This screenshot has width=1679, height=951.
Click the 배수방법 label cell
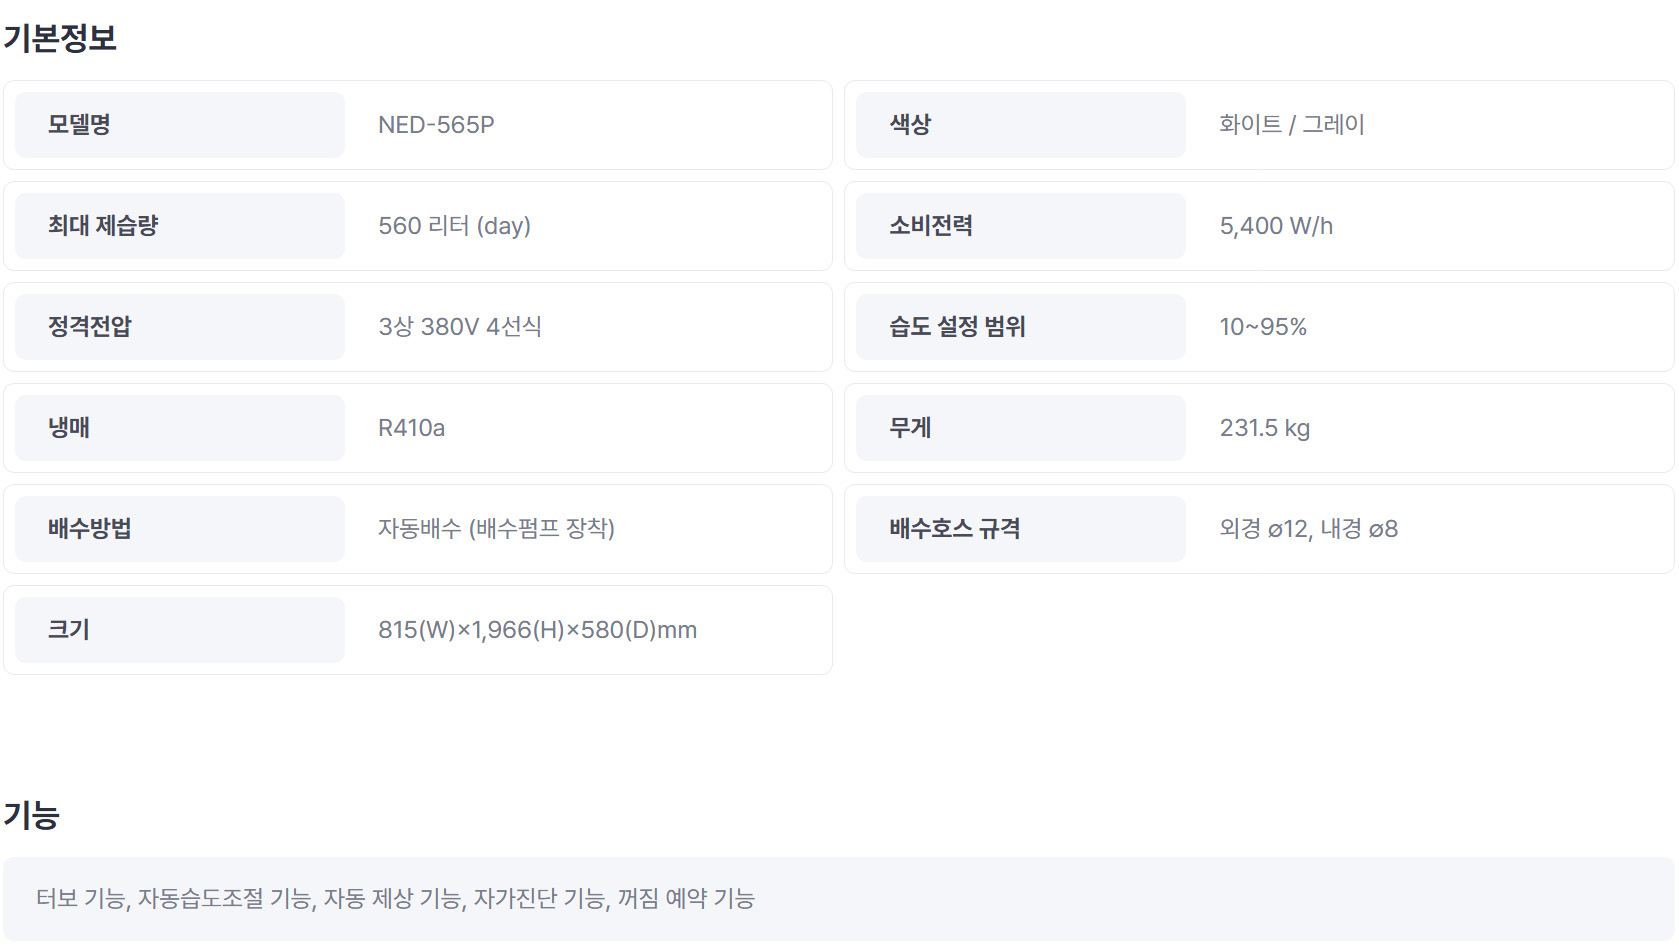pos(180,529)
